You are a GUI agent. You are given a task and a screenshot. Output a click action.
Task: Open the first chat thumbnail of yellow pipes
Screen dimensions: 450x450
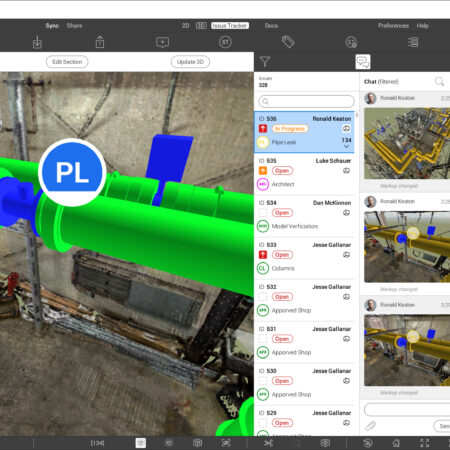407,143
